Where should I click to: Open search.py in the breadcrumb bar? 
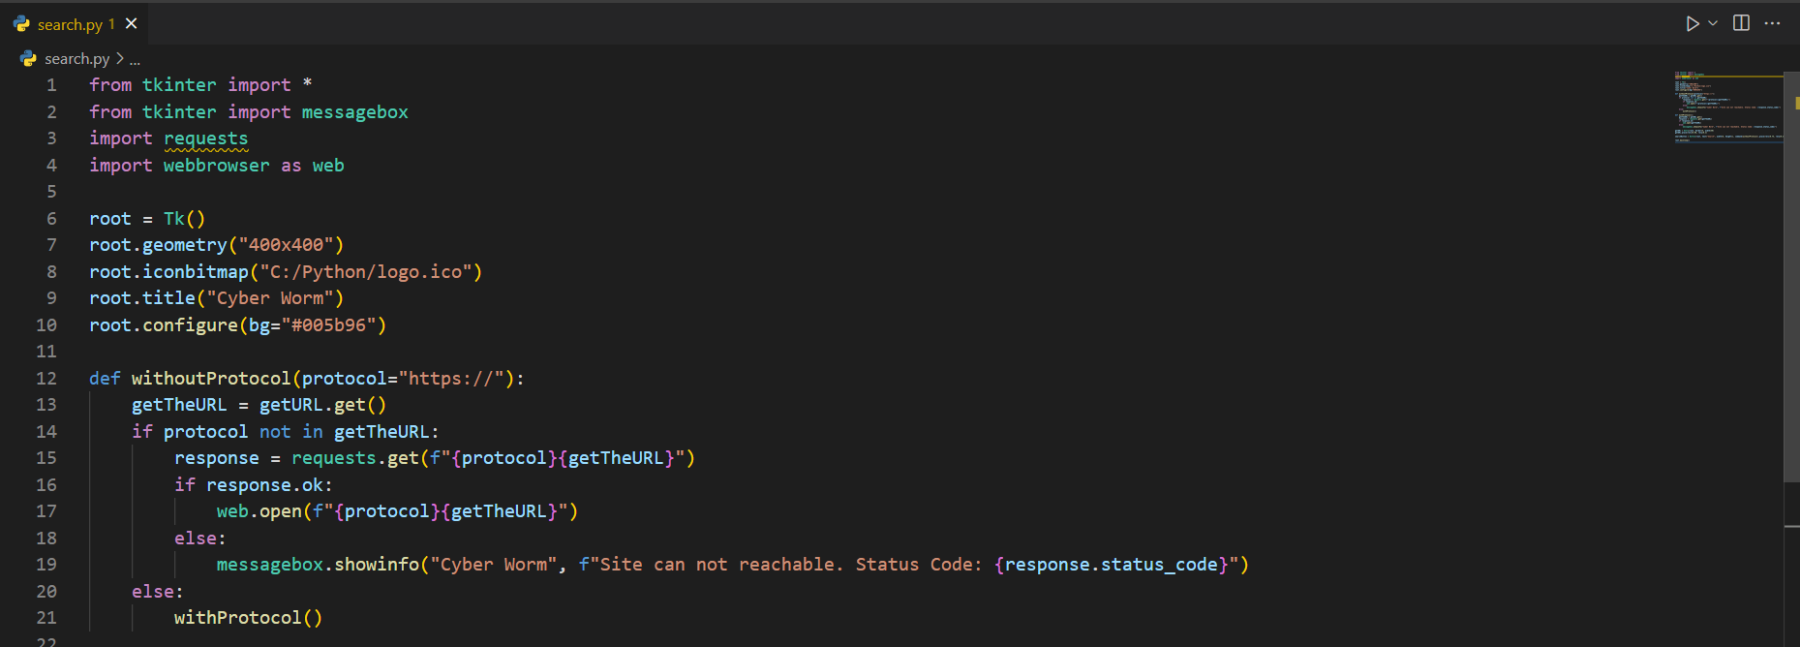coord(77,59)
